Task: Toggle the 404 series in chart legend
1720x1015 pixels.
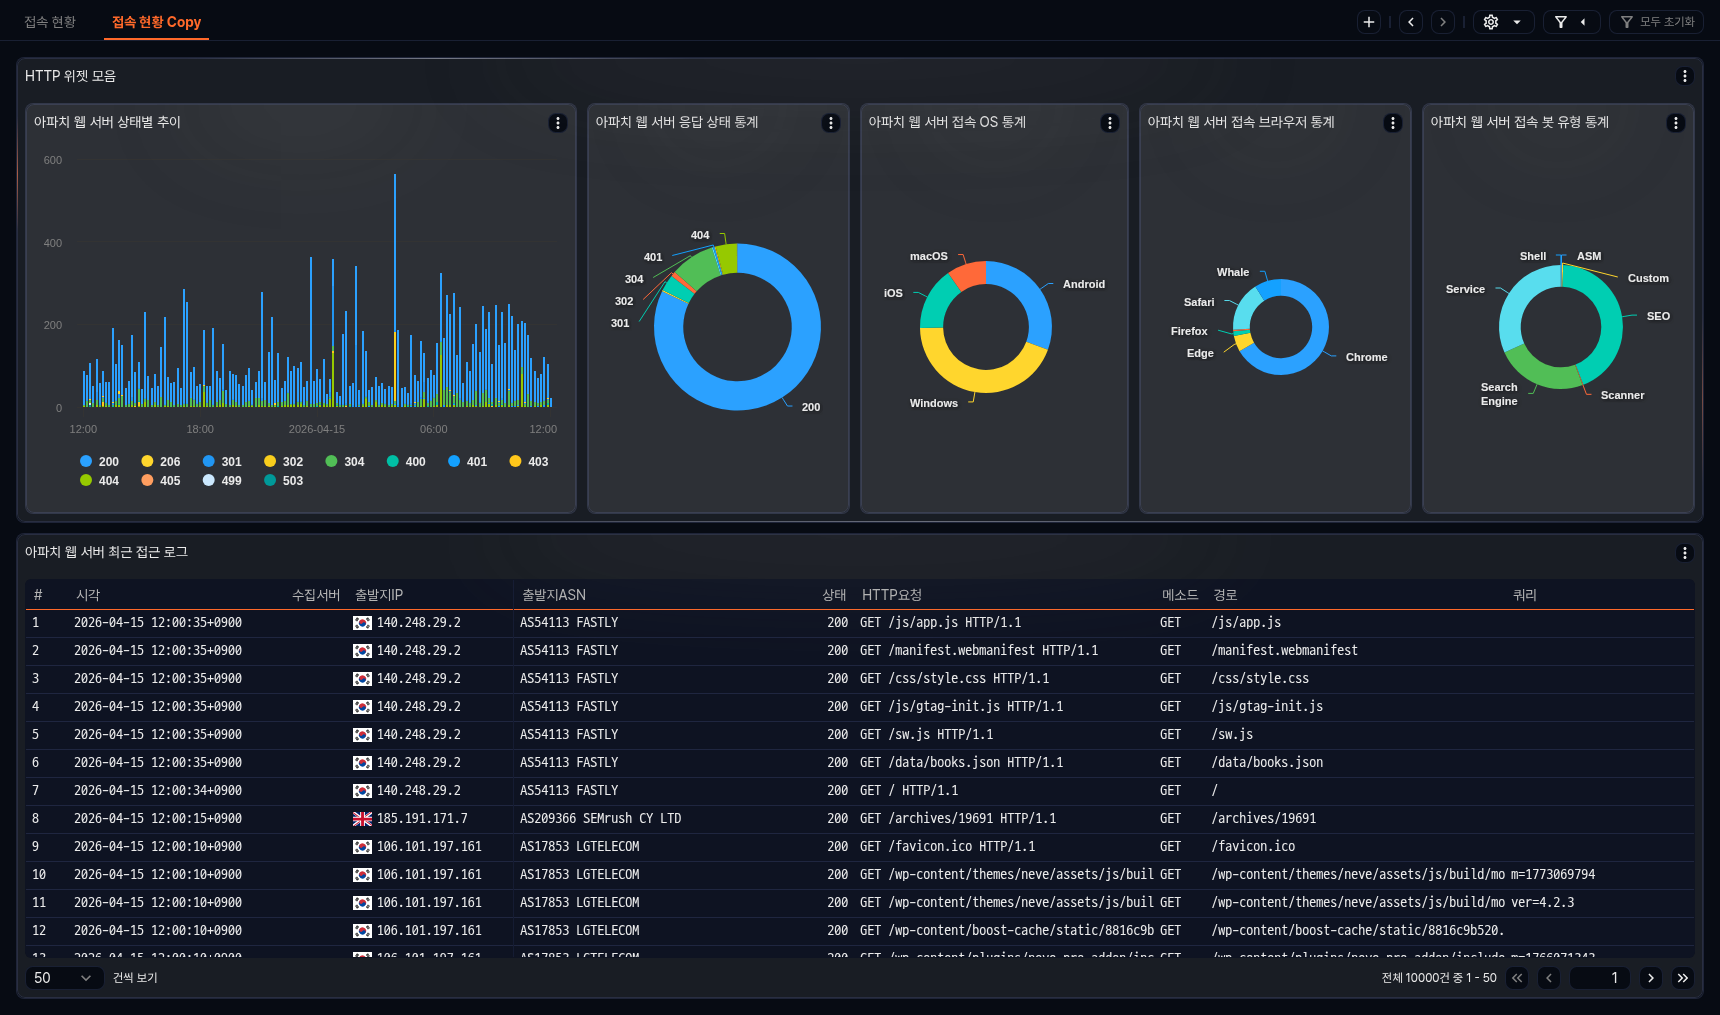Action: 99,481
